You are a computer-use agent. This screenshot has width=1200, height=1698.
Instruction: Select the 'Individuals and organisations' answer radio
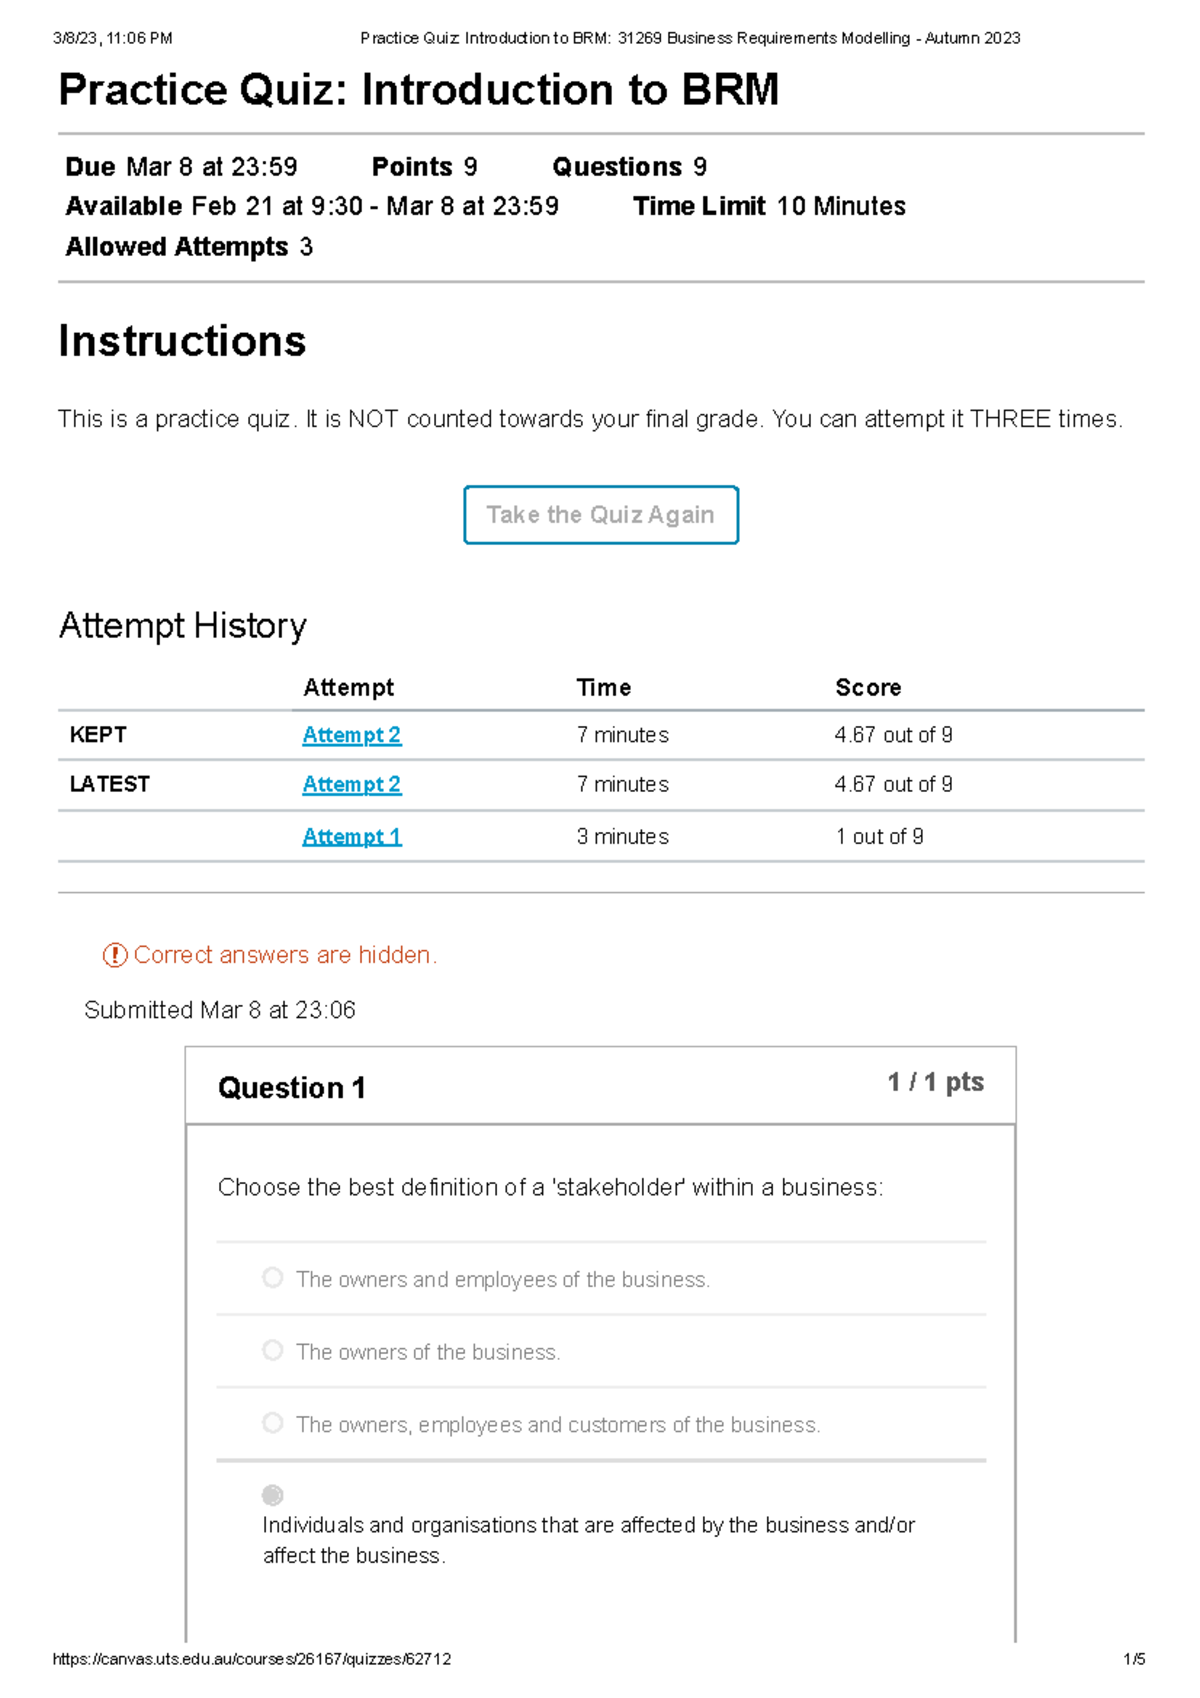tap(272, 1495)
